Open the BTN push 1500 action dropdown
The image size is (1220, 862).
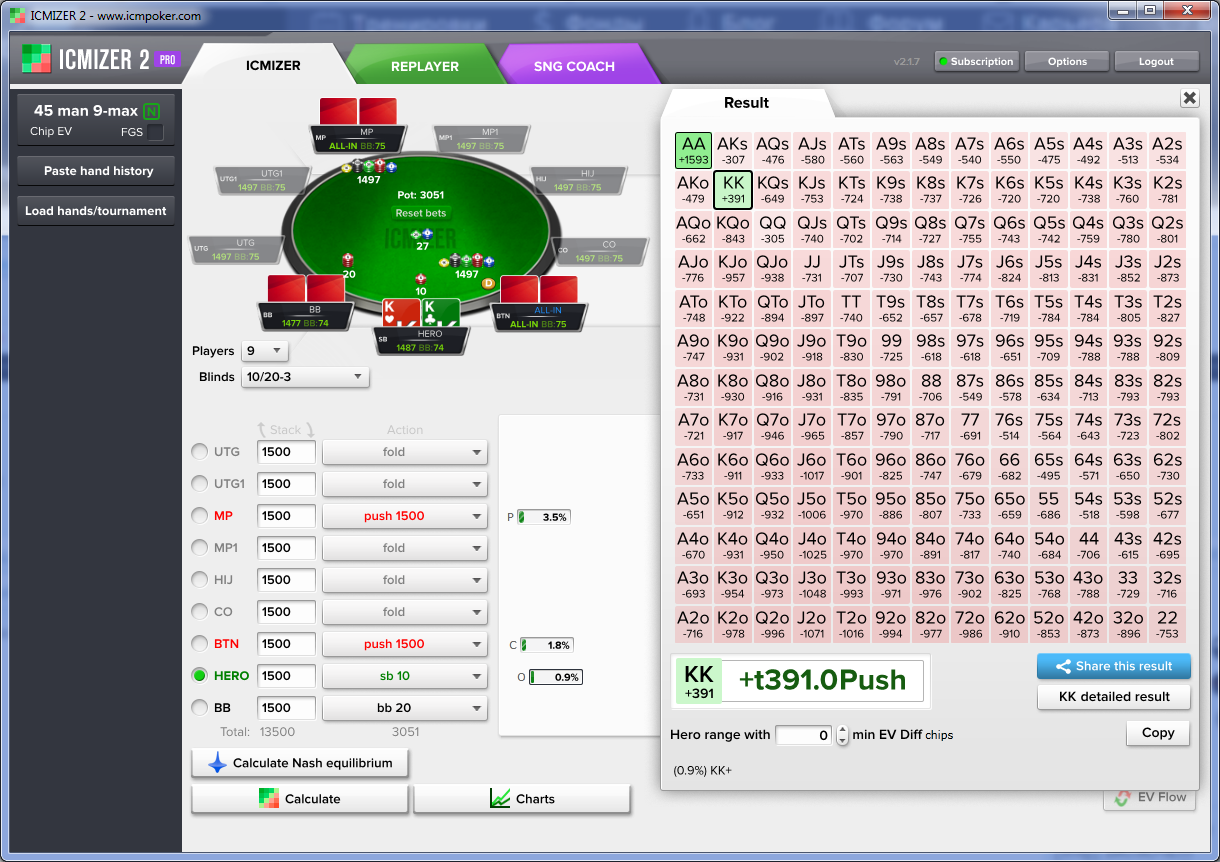coord(405,644)
